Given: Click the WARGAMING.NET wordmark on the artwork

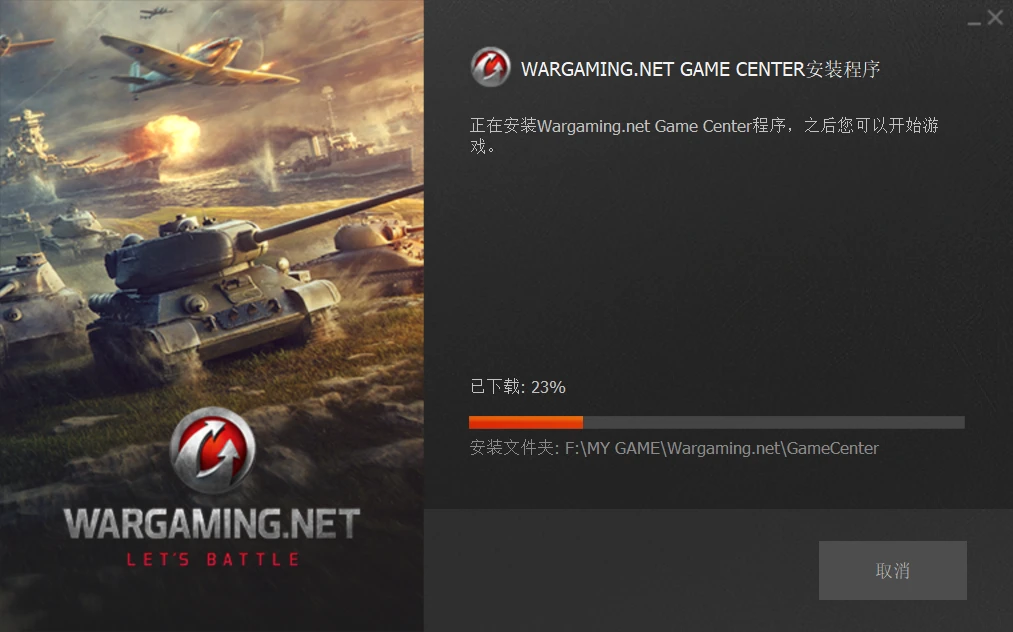Looking at the screenshot, I should click(x=212, y=523).
